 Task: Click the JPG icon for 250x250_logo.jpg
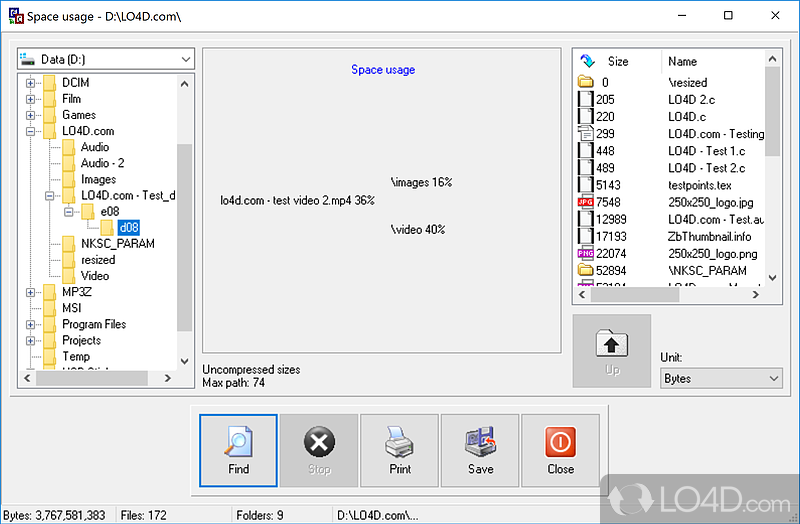[586, 202]
